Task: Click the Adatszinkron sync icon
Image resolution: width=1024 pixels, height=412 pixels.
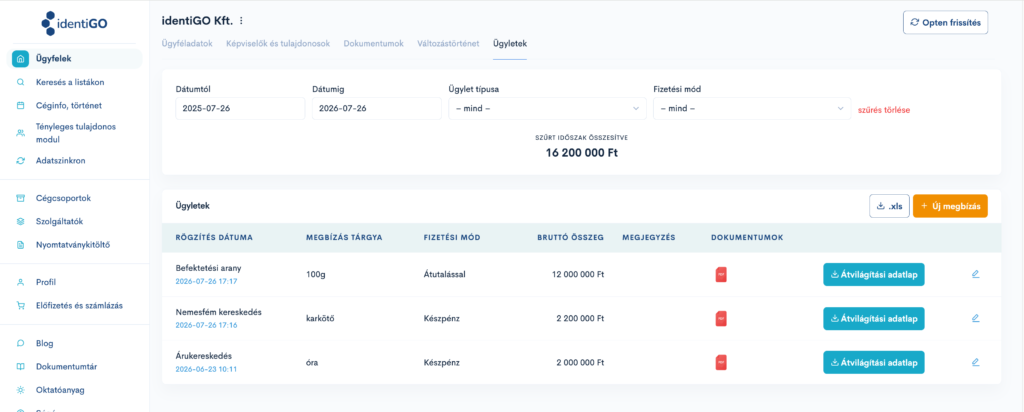Action: pyautogui.click(x=20, y=160)
